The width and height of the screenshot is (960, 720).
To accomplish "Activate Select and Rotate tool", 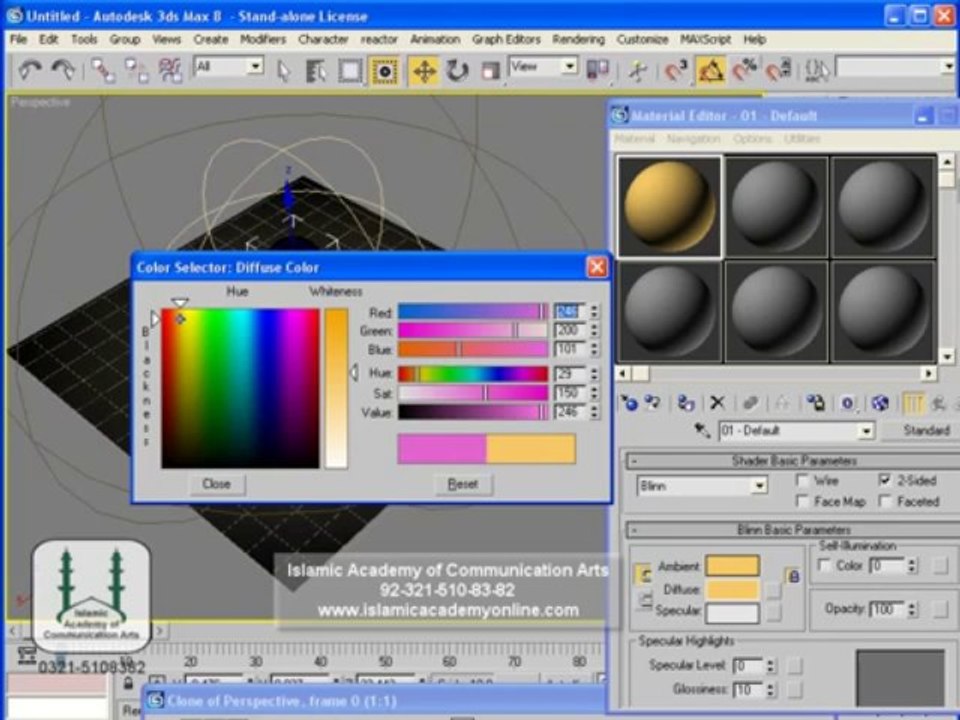I will 457,71.
